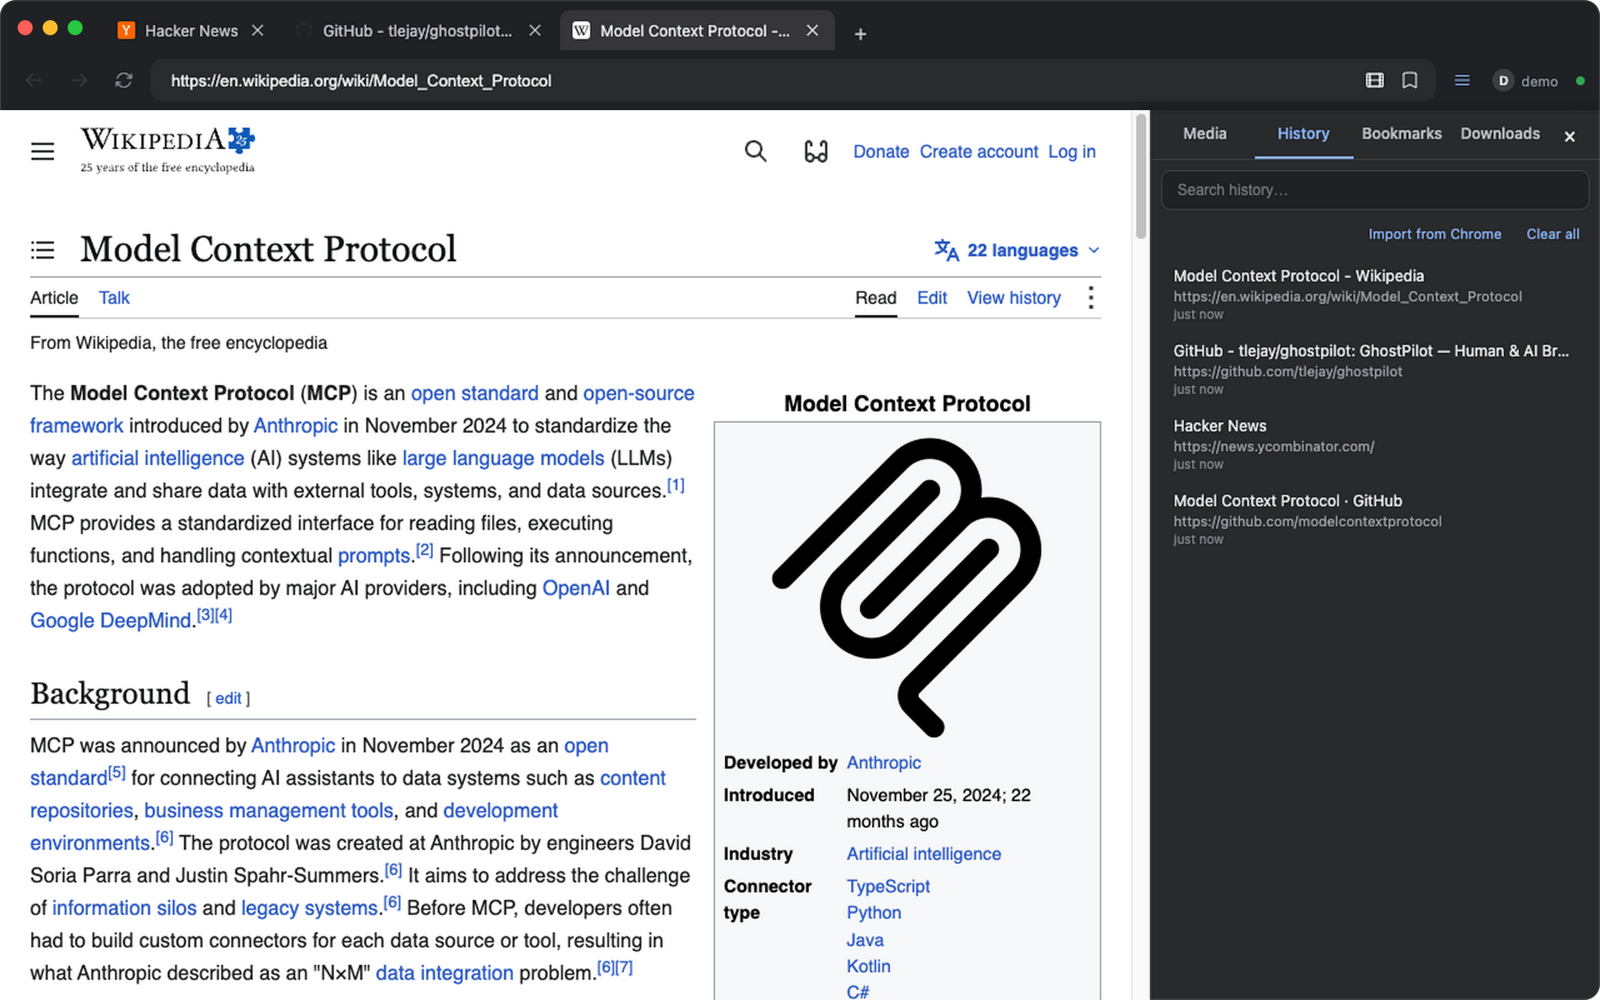Click the browser forward arrow
This screenshot has width=1600, height=1000.
[x=79, y=80]
